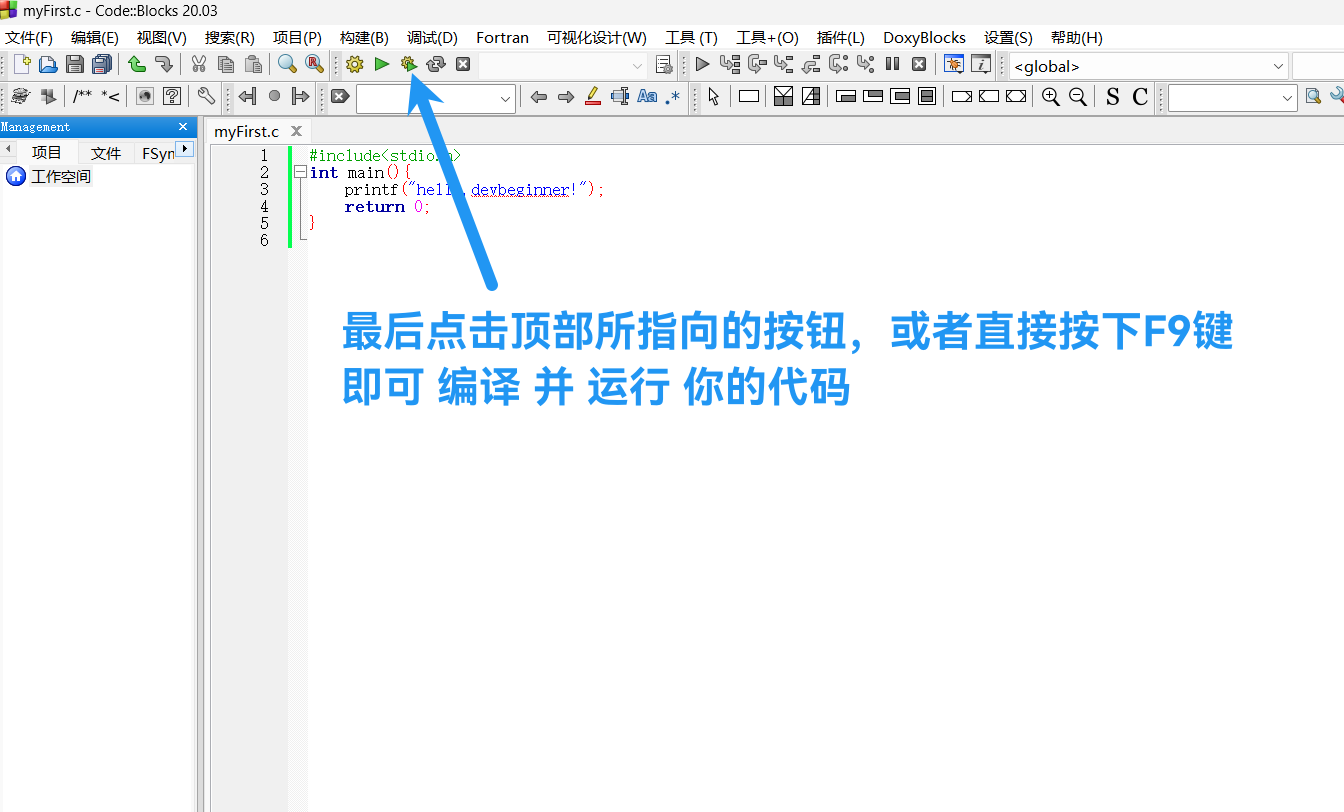Toggle regex .* search option
1344x812 pixels.
coord(673,96)
